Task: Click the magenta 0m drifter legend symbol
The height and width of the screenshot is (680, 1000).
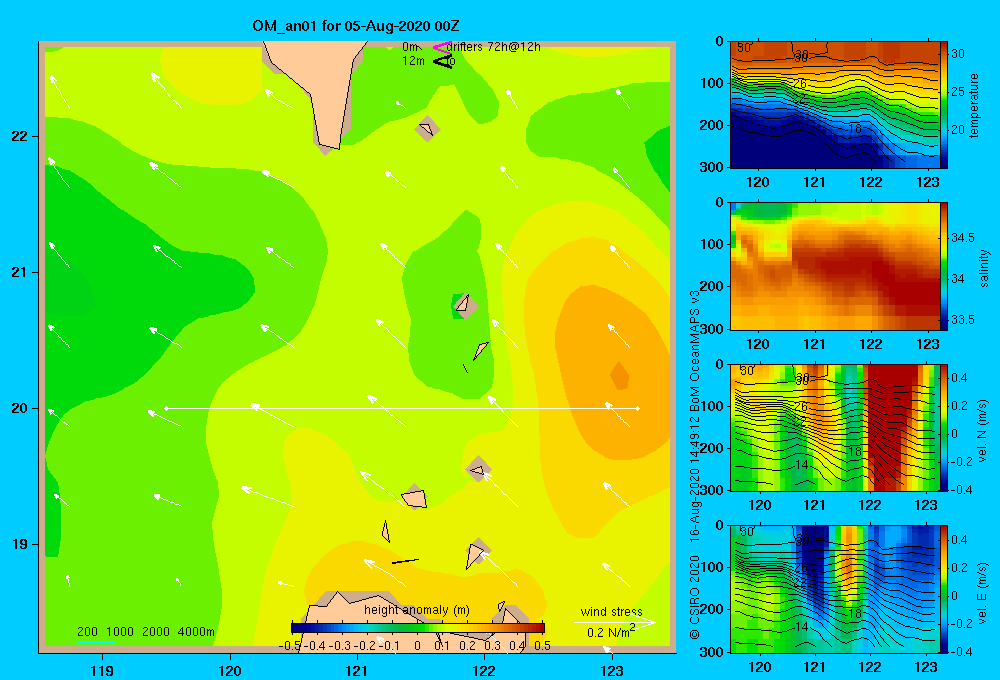Action: (441, 47)
